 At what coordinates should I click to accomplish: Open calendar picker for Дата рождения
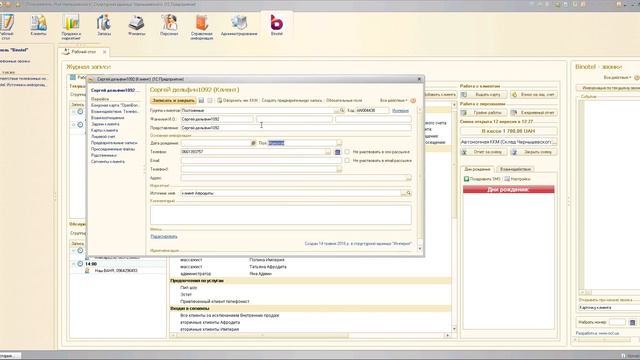[253, 143]
